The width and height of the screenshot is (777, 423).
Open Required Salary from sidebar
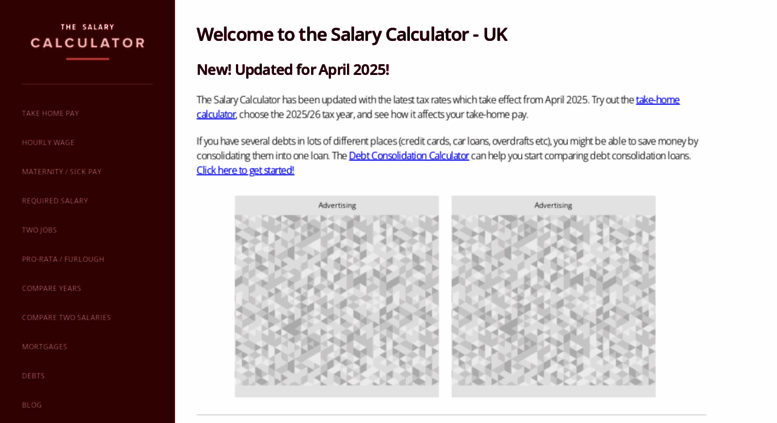point(55,201)
